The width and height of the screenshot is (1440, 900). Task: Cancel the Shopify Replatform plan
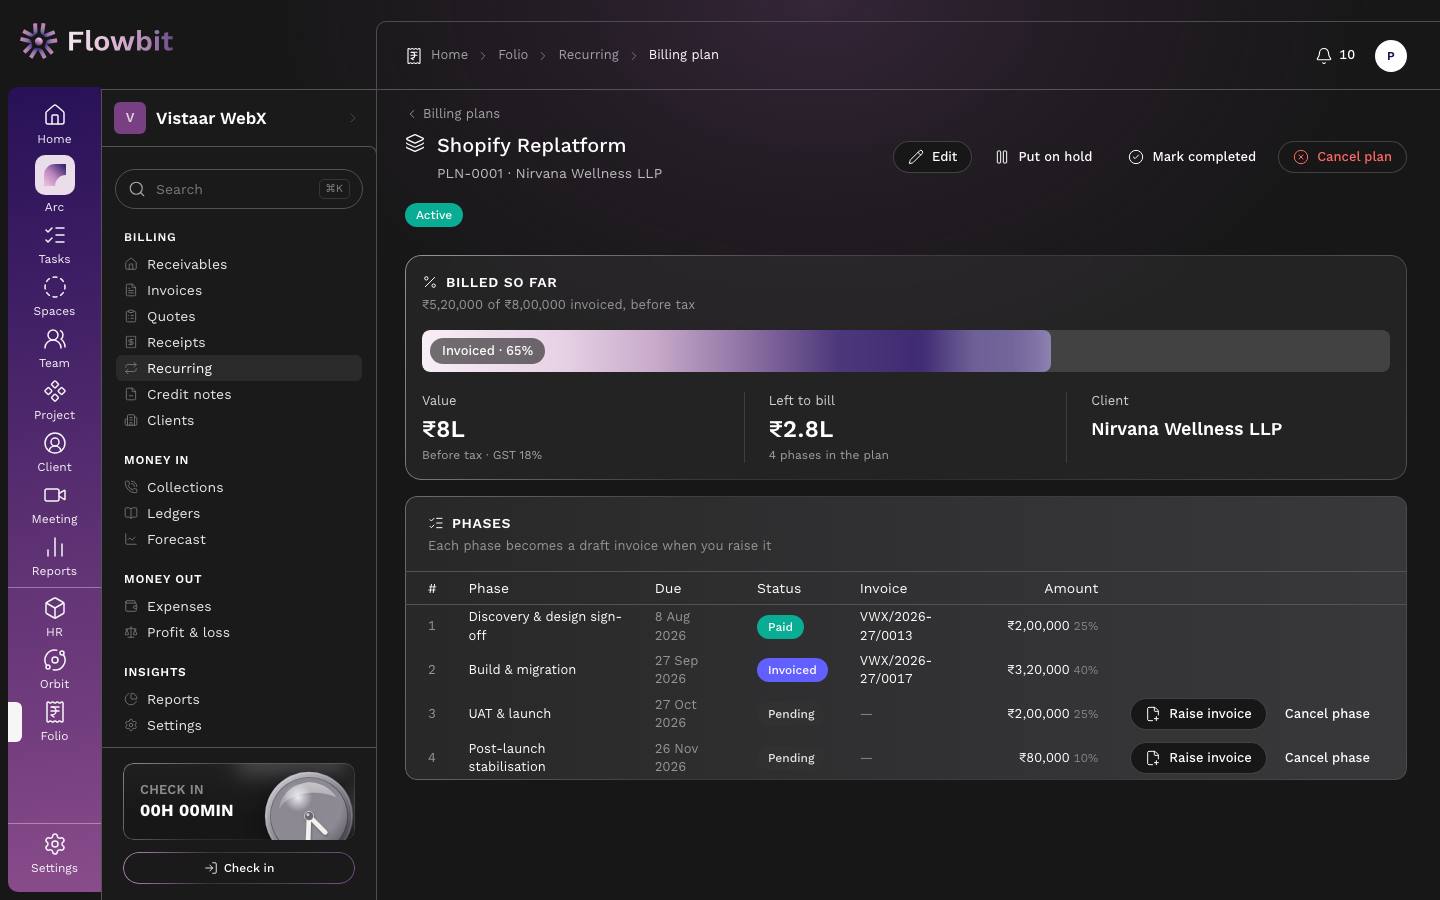1342,157
